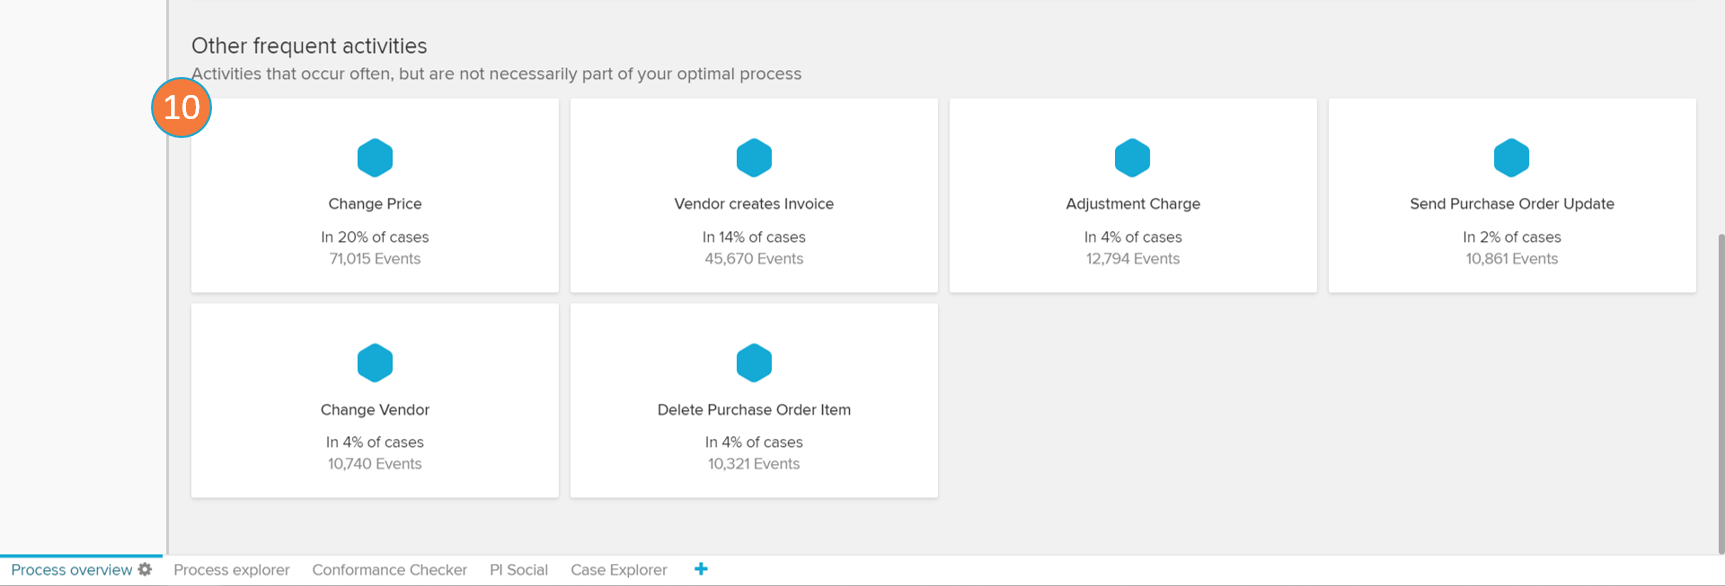The image size is (1725, 586).
Task: Click the vertical scrollbar on the right
Action: pos(1720,390)
